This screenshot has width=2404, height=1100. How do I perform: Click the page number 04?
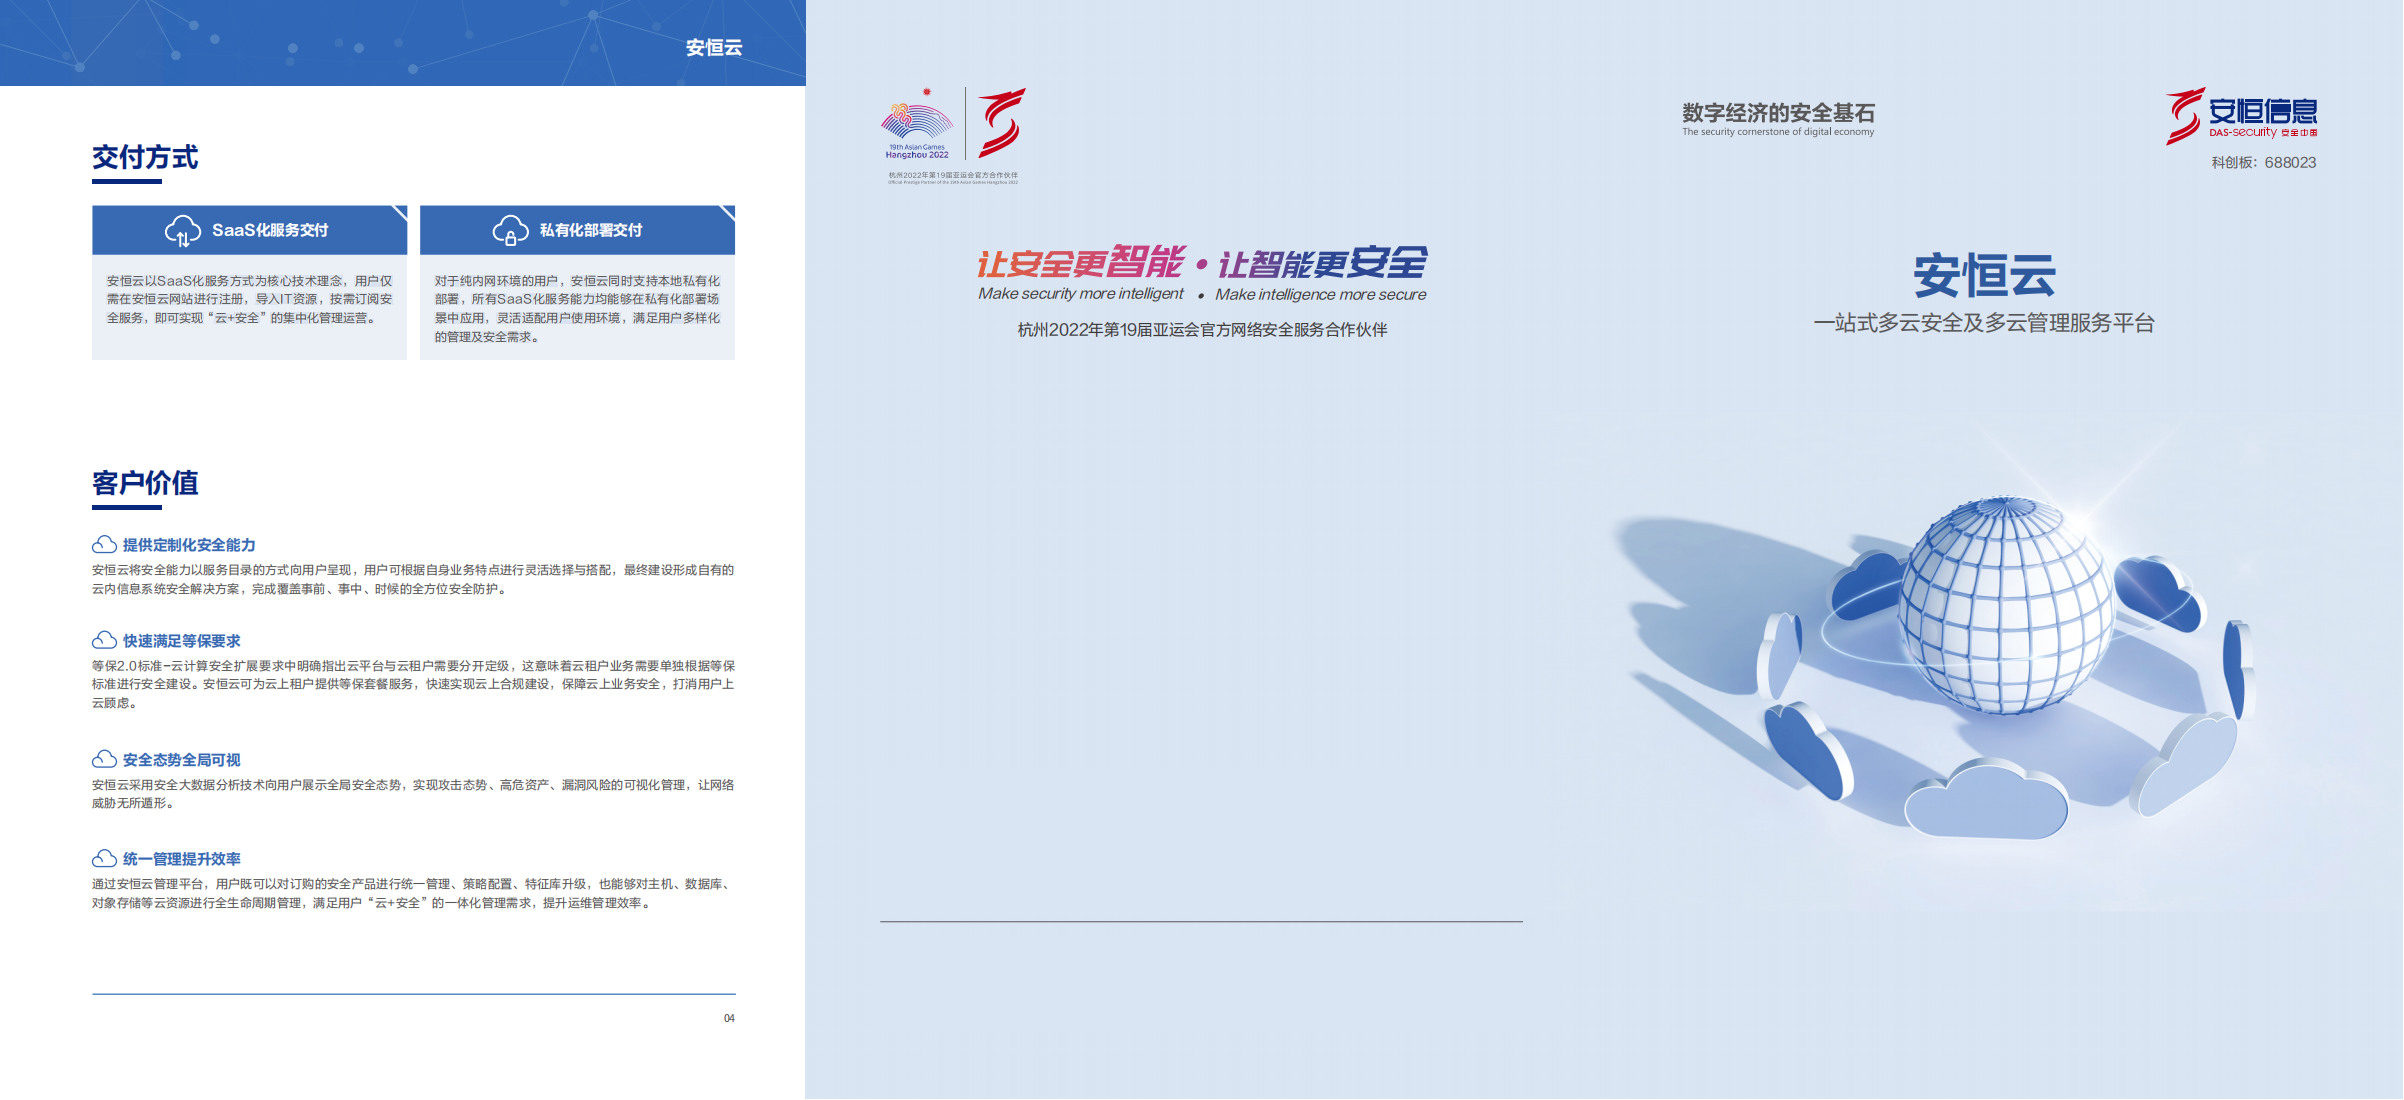tap(729, 1018)
